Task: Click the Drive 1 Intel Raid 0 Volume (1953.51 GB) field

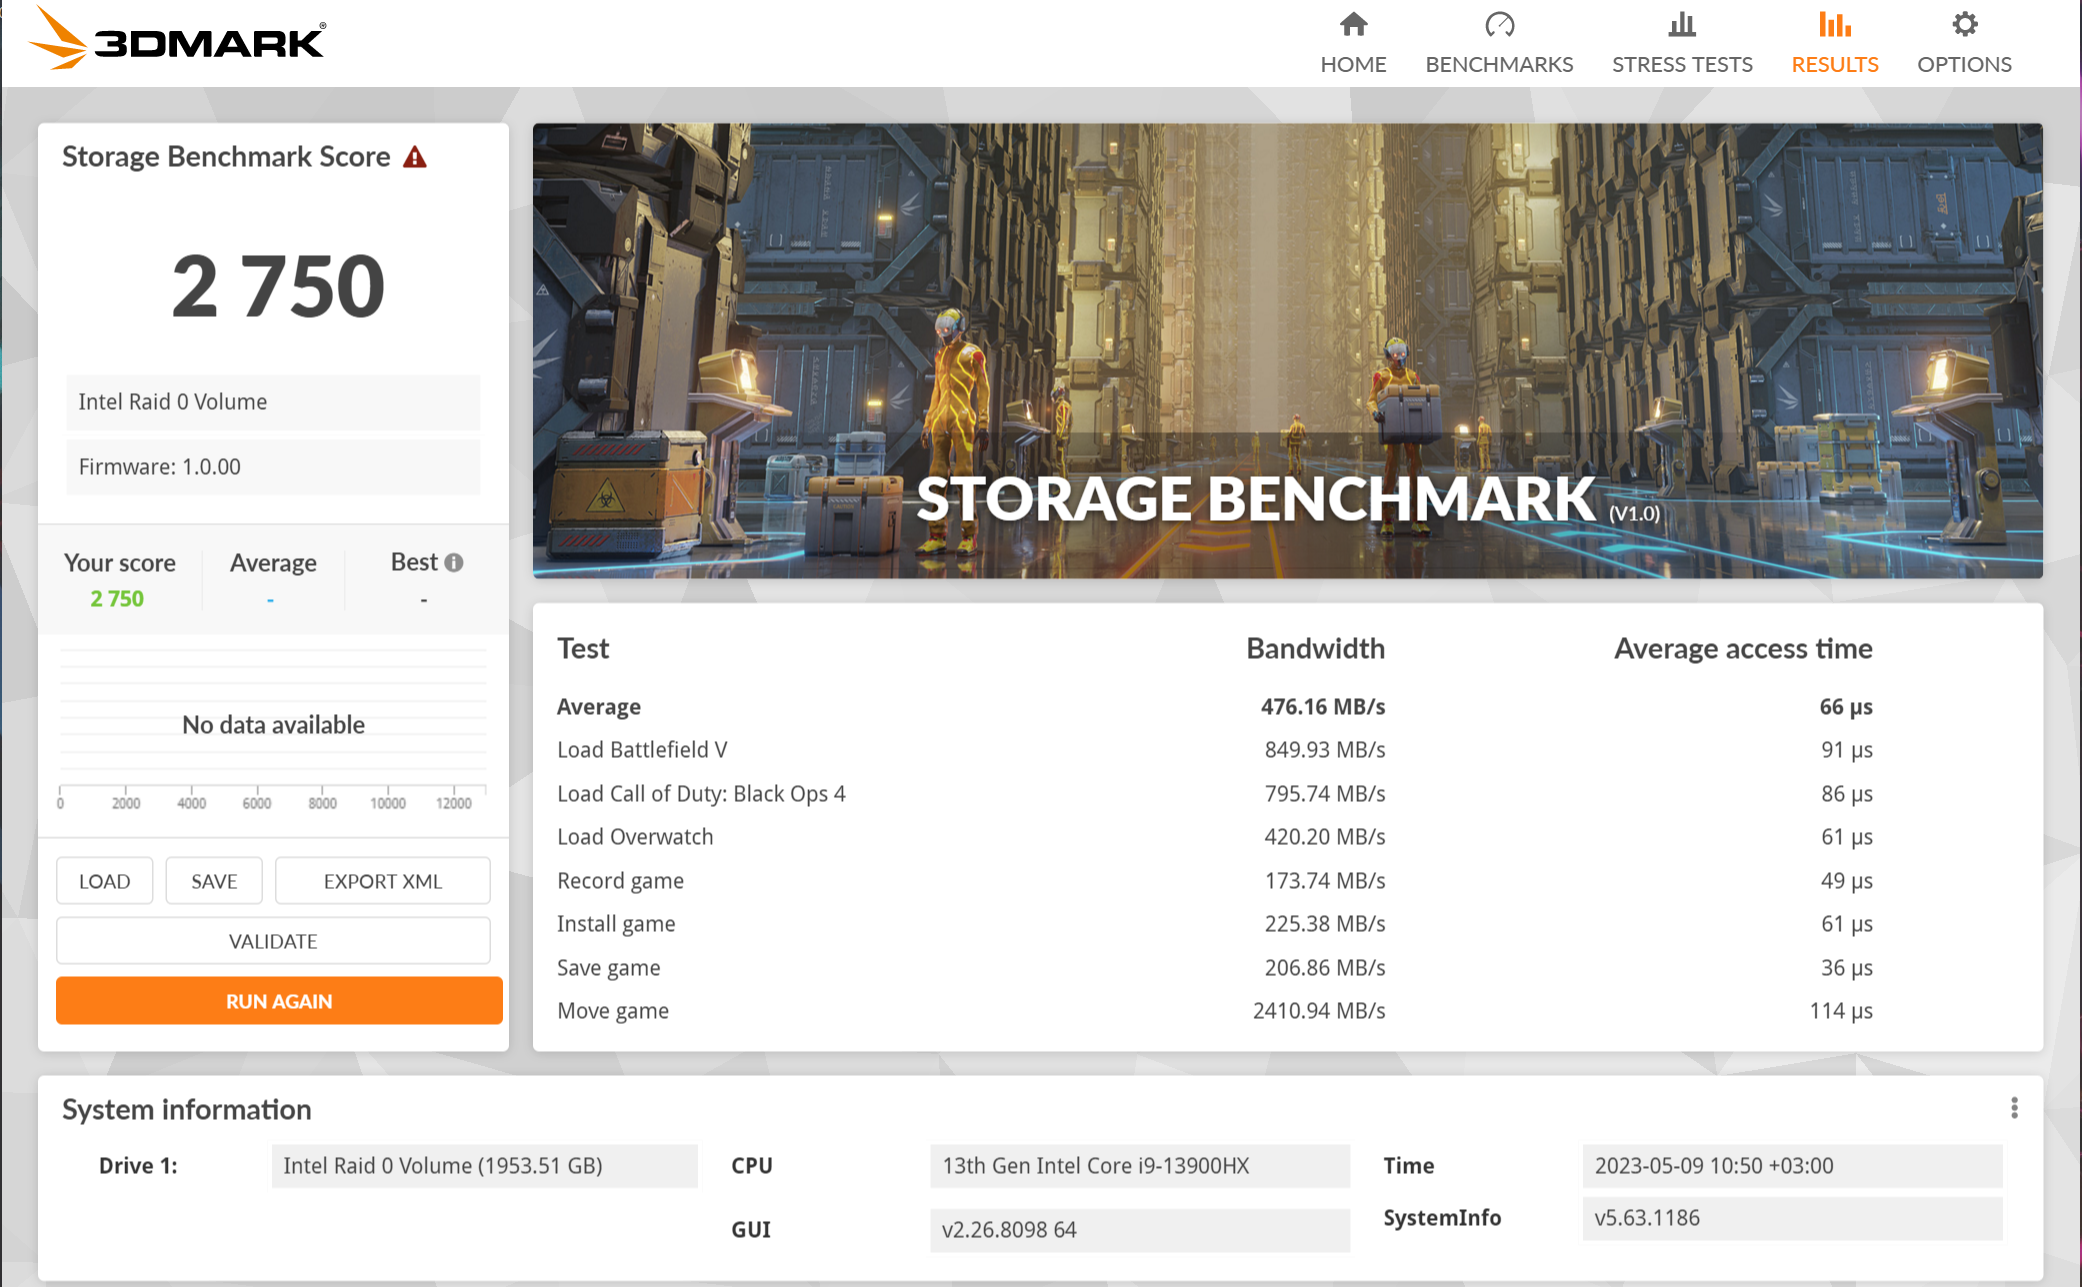Action: click(484, 1166)
